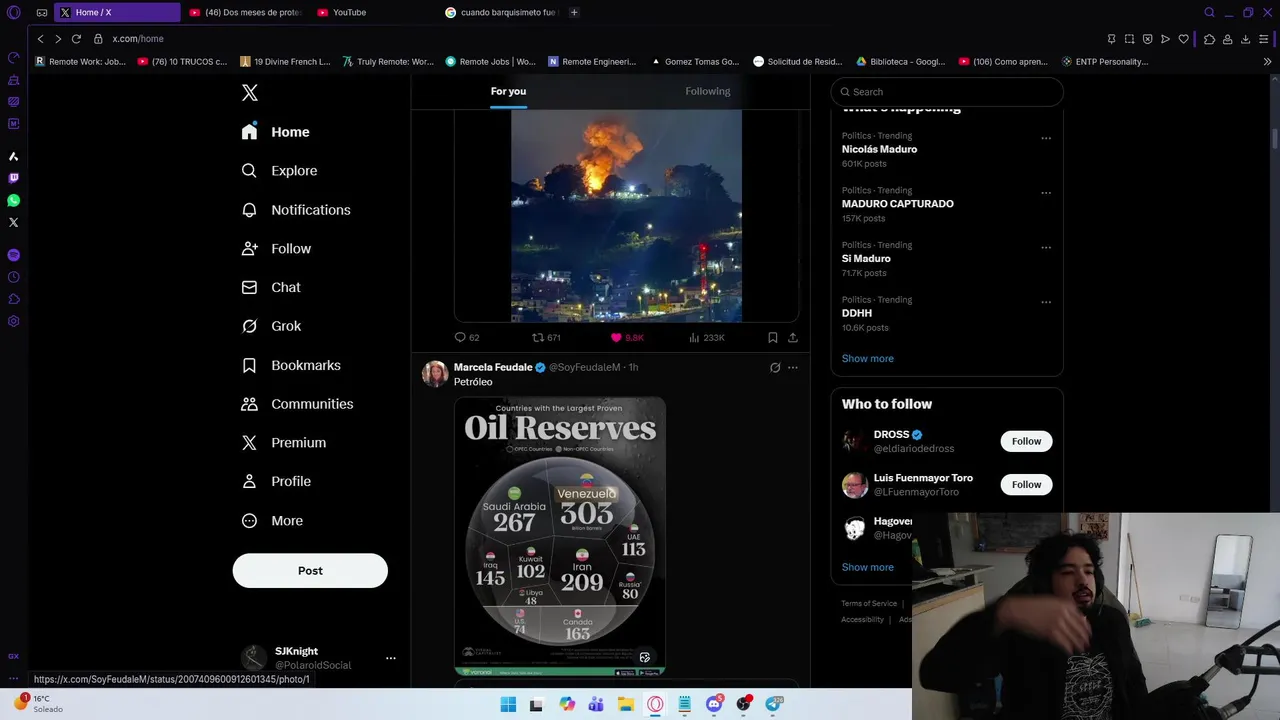Open more options for MADURO CAPTURADO trend
The width and height of the screenshot is (1280, 720).
(1046, 193)
